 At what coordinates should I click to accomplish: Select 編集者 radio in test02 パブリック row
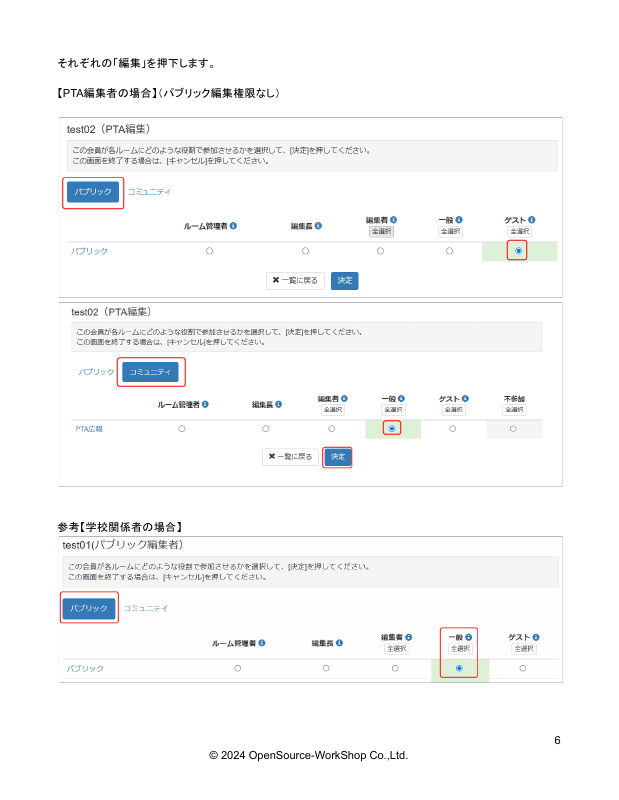[380, 251]
